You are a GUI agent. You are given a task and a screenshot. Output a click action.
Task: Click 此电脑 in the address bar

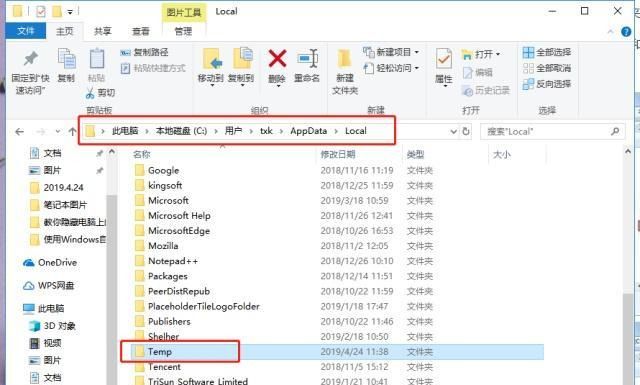click(x=125, y=131)
